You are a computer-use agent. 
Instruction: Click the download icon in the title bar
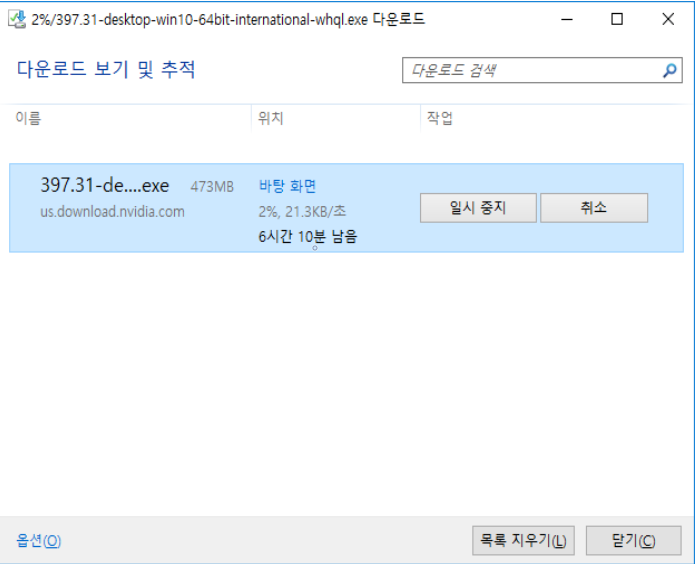pyautogui.click(x=17, y=19)
